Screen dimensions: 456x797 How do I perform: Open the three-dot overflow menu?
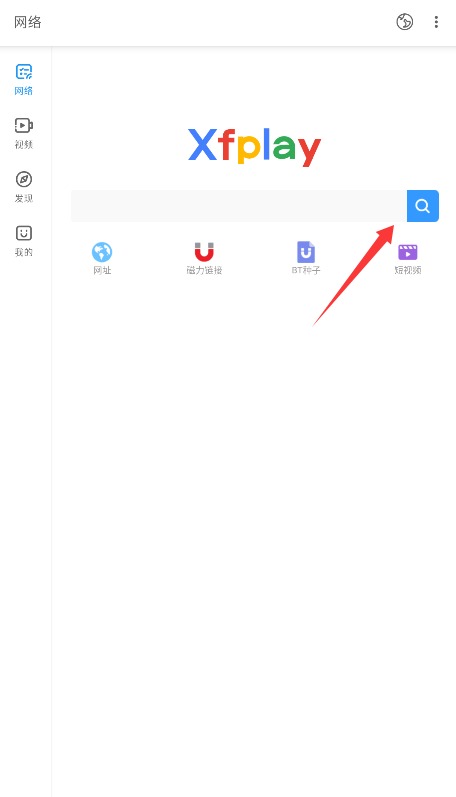[436, 22]
